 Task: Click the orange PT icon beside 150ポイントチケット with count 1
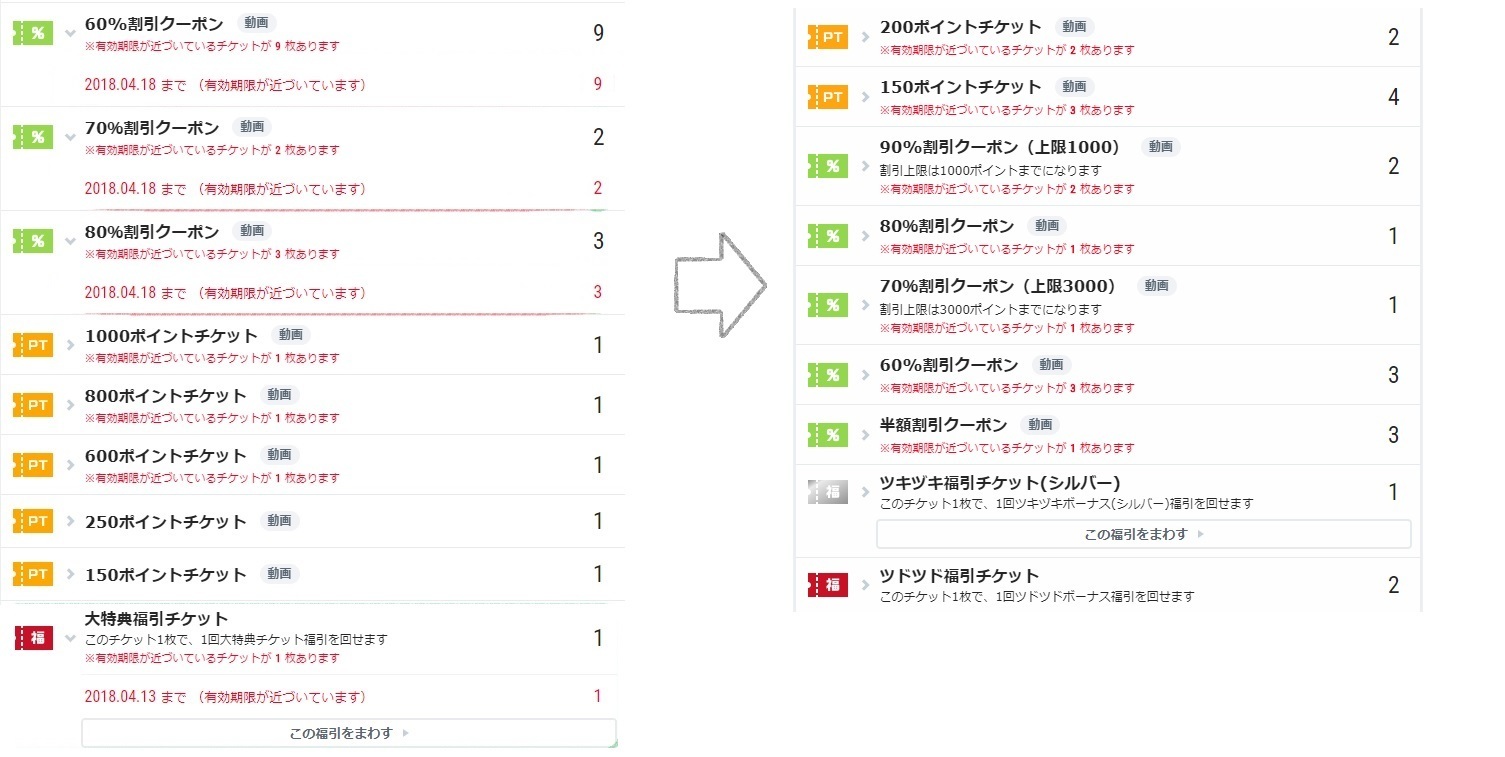click(32, 574)
